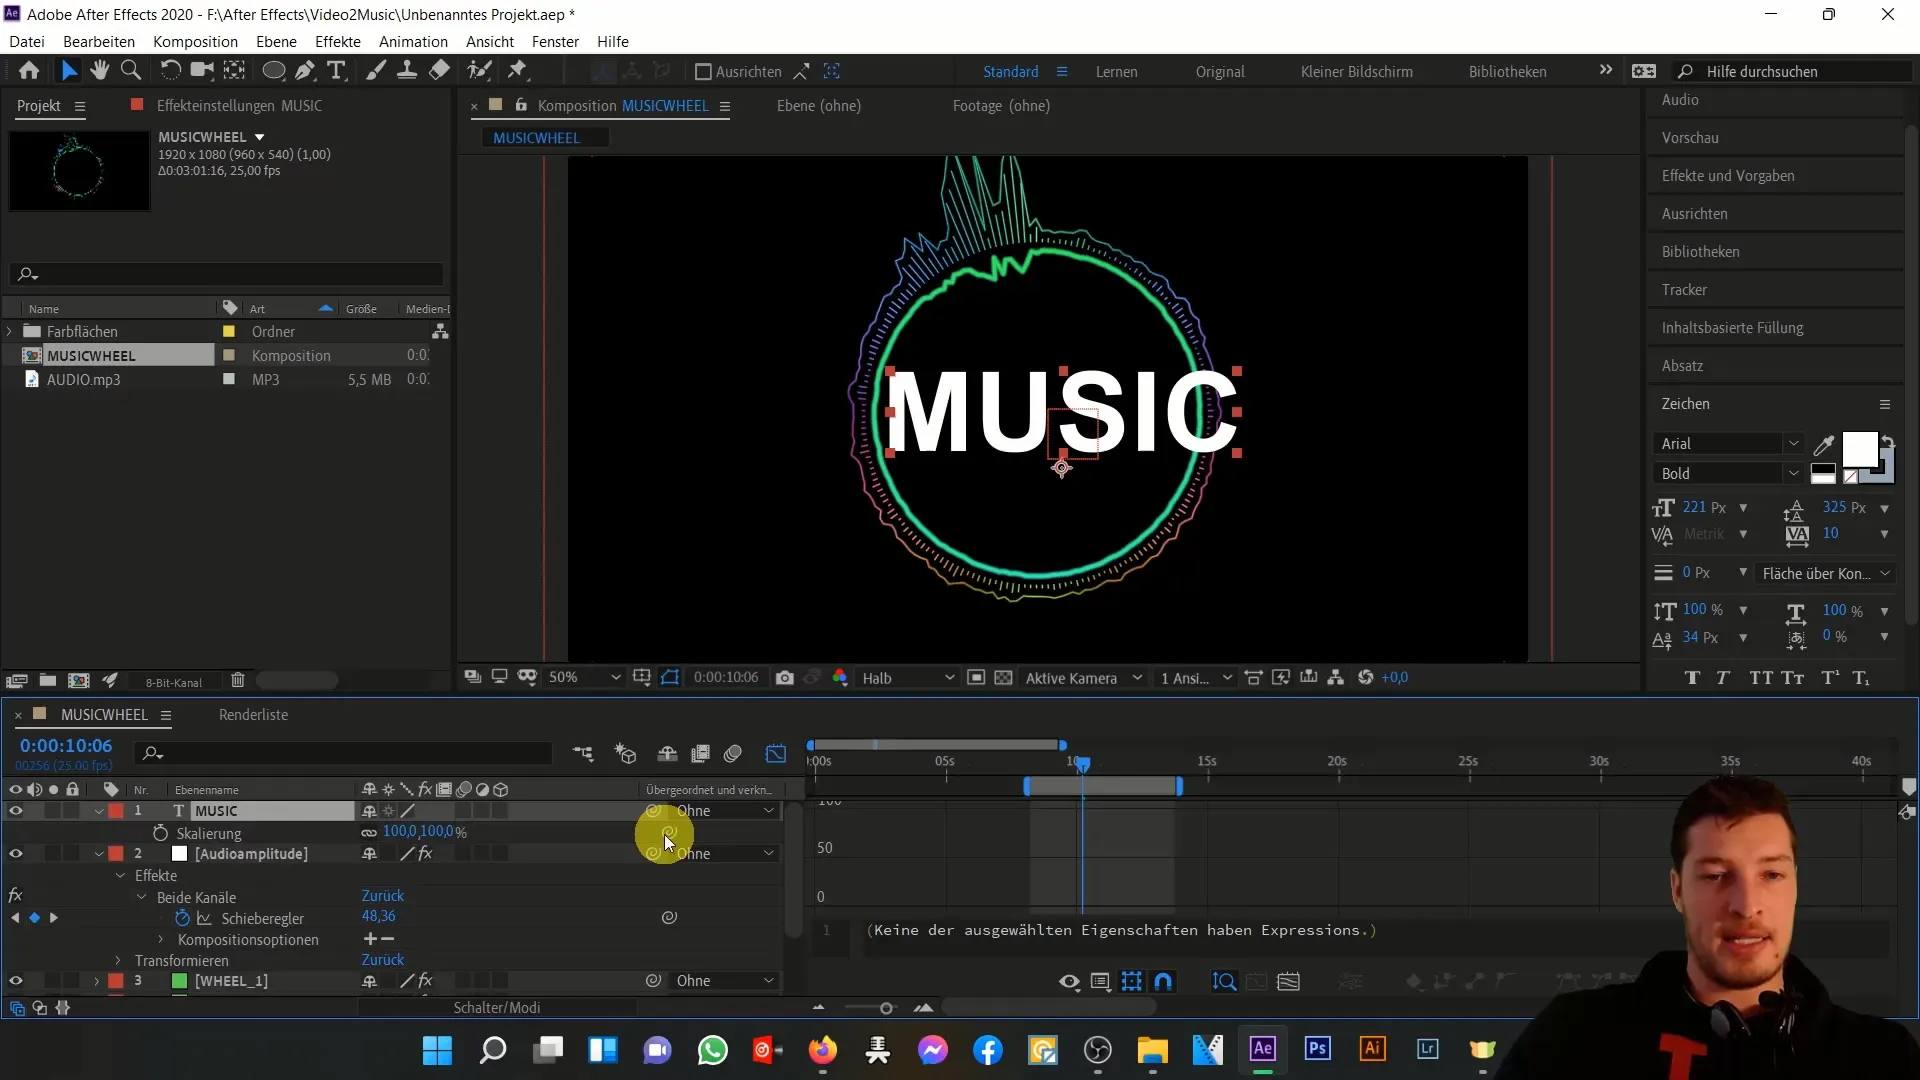The height and width of the screenshot is (1080, 1920).
Task: Open the Komposition menu
Action: click(x=195, y=42)
